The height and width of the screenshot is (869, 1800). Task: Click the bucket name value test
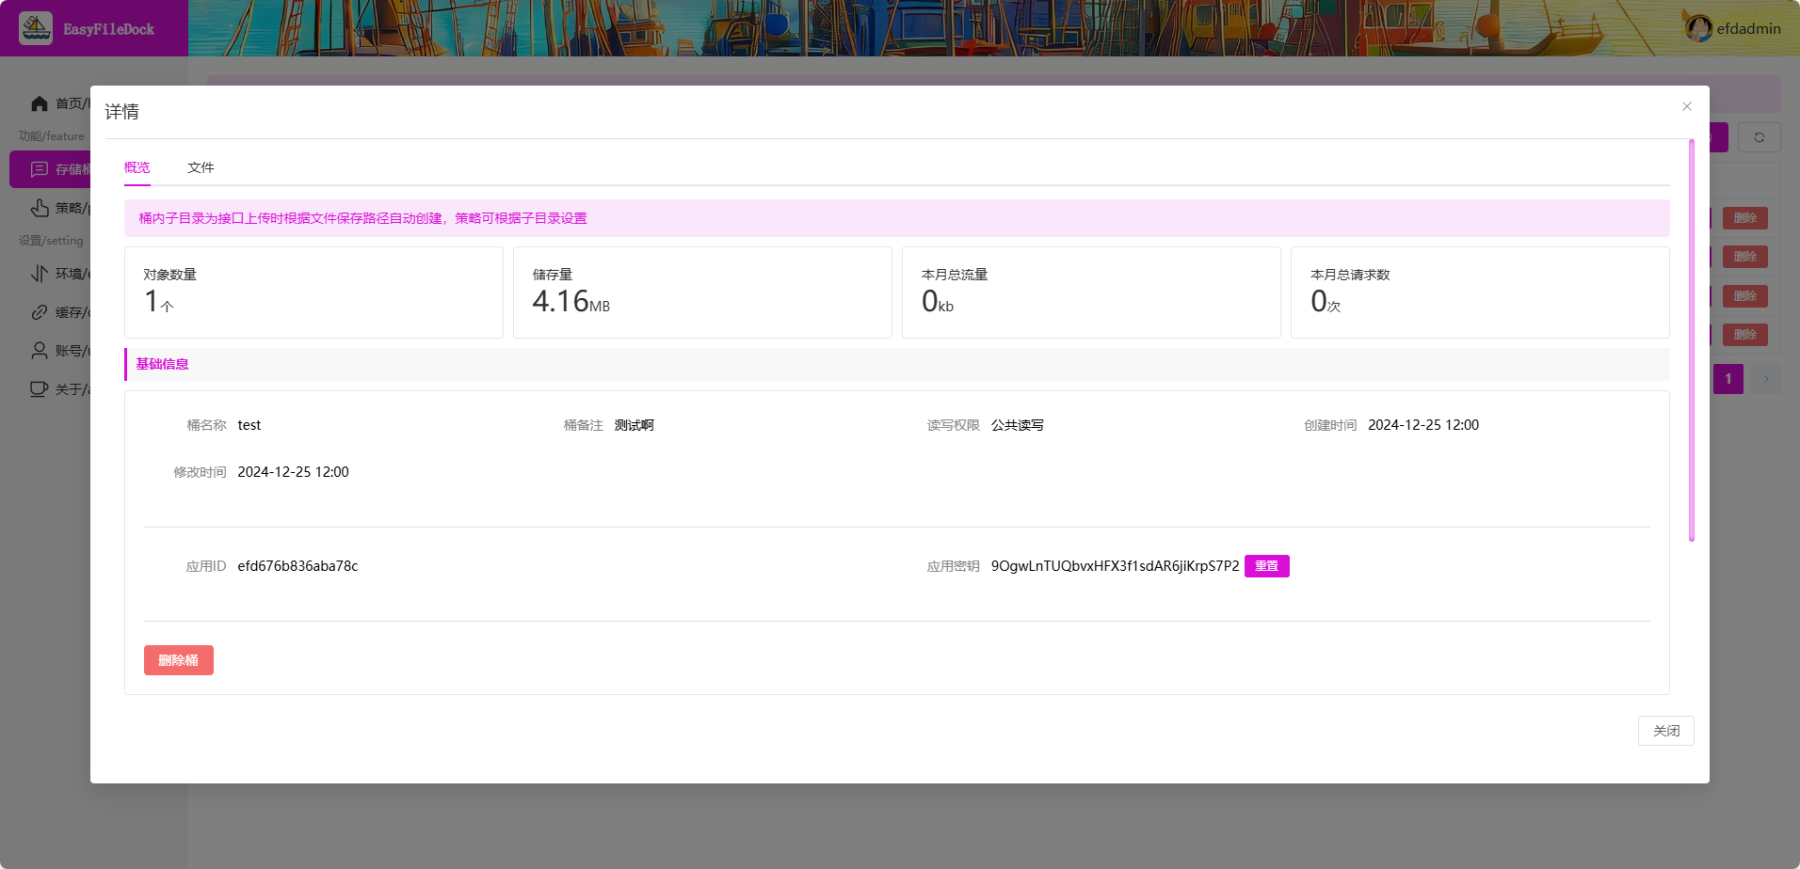point(249,425)
